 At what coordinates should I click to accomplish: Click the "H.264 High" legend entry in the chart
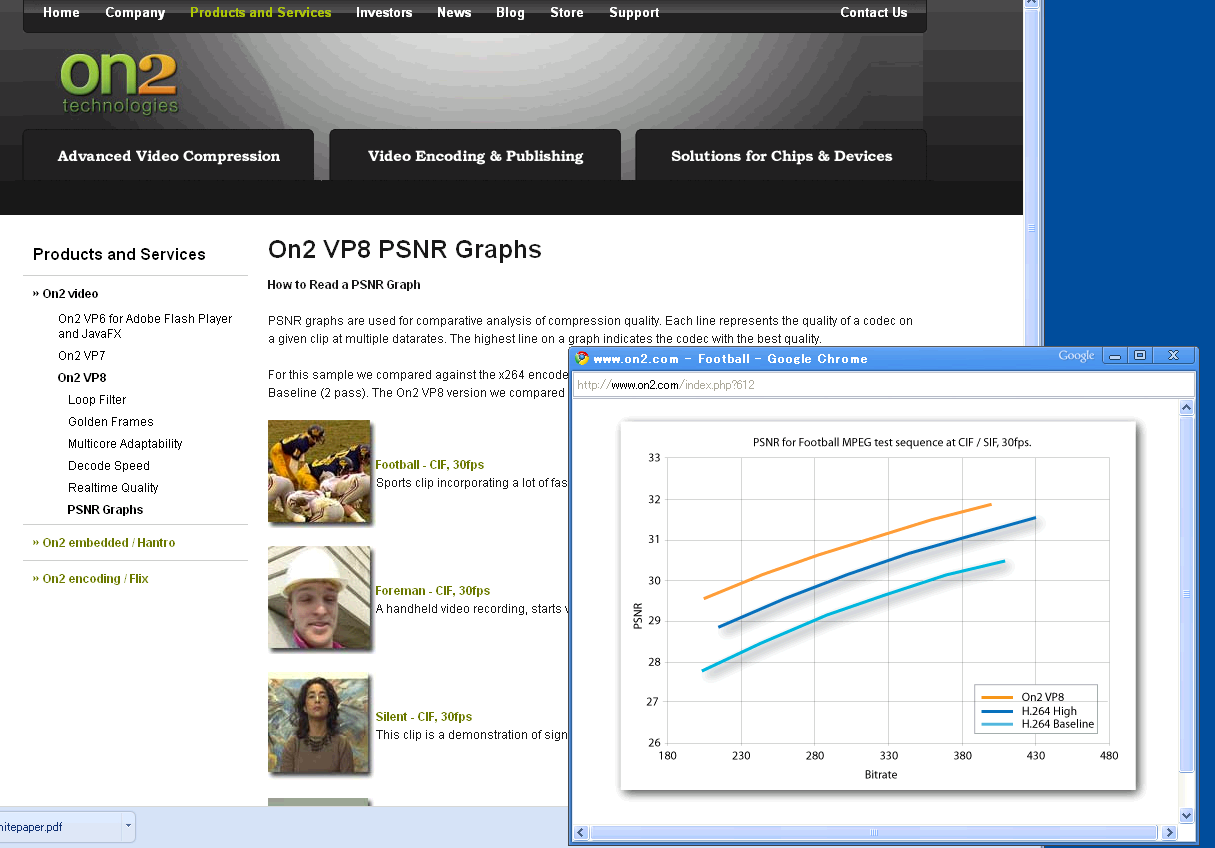(x=1029, y=710)
